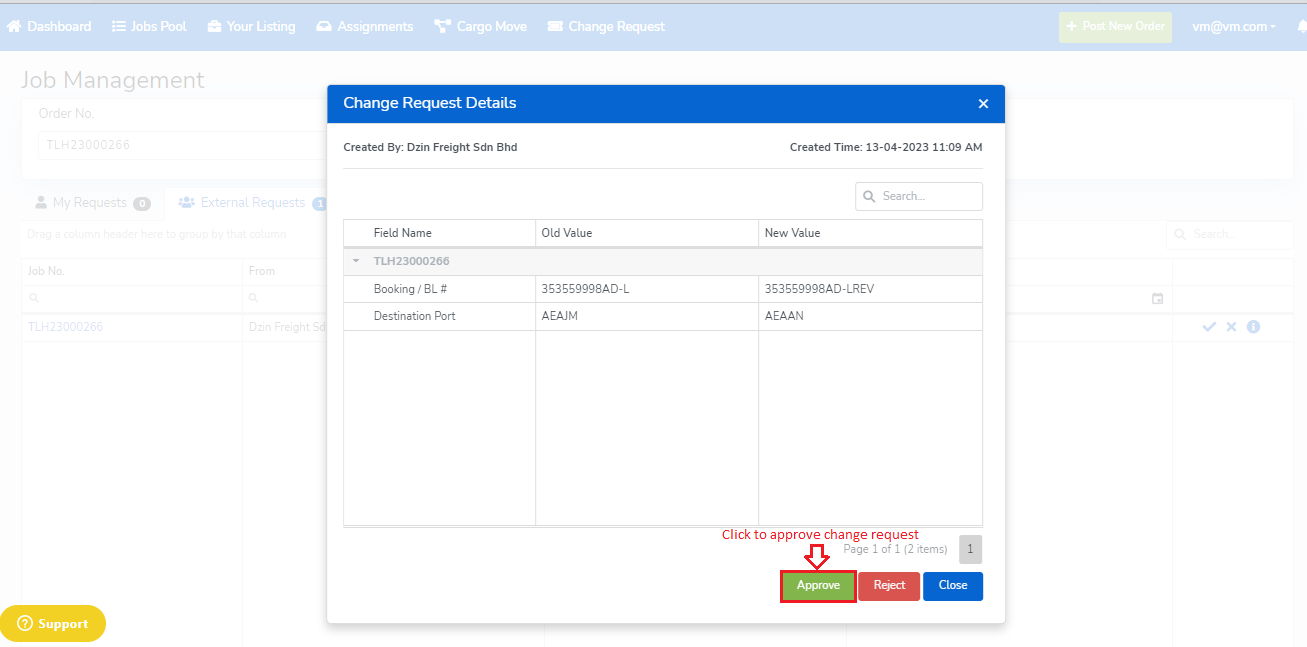Collapse the TLH23000266 group row
This screenshot has width=1307, height=647.
[355, 262]
